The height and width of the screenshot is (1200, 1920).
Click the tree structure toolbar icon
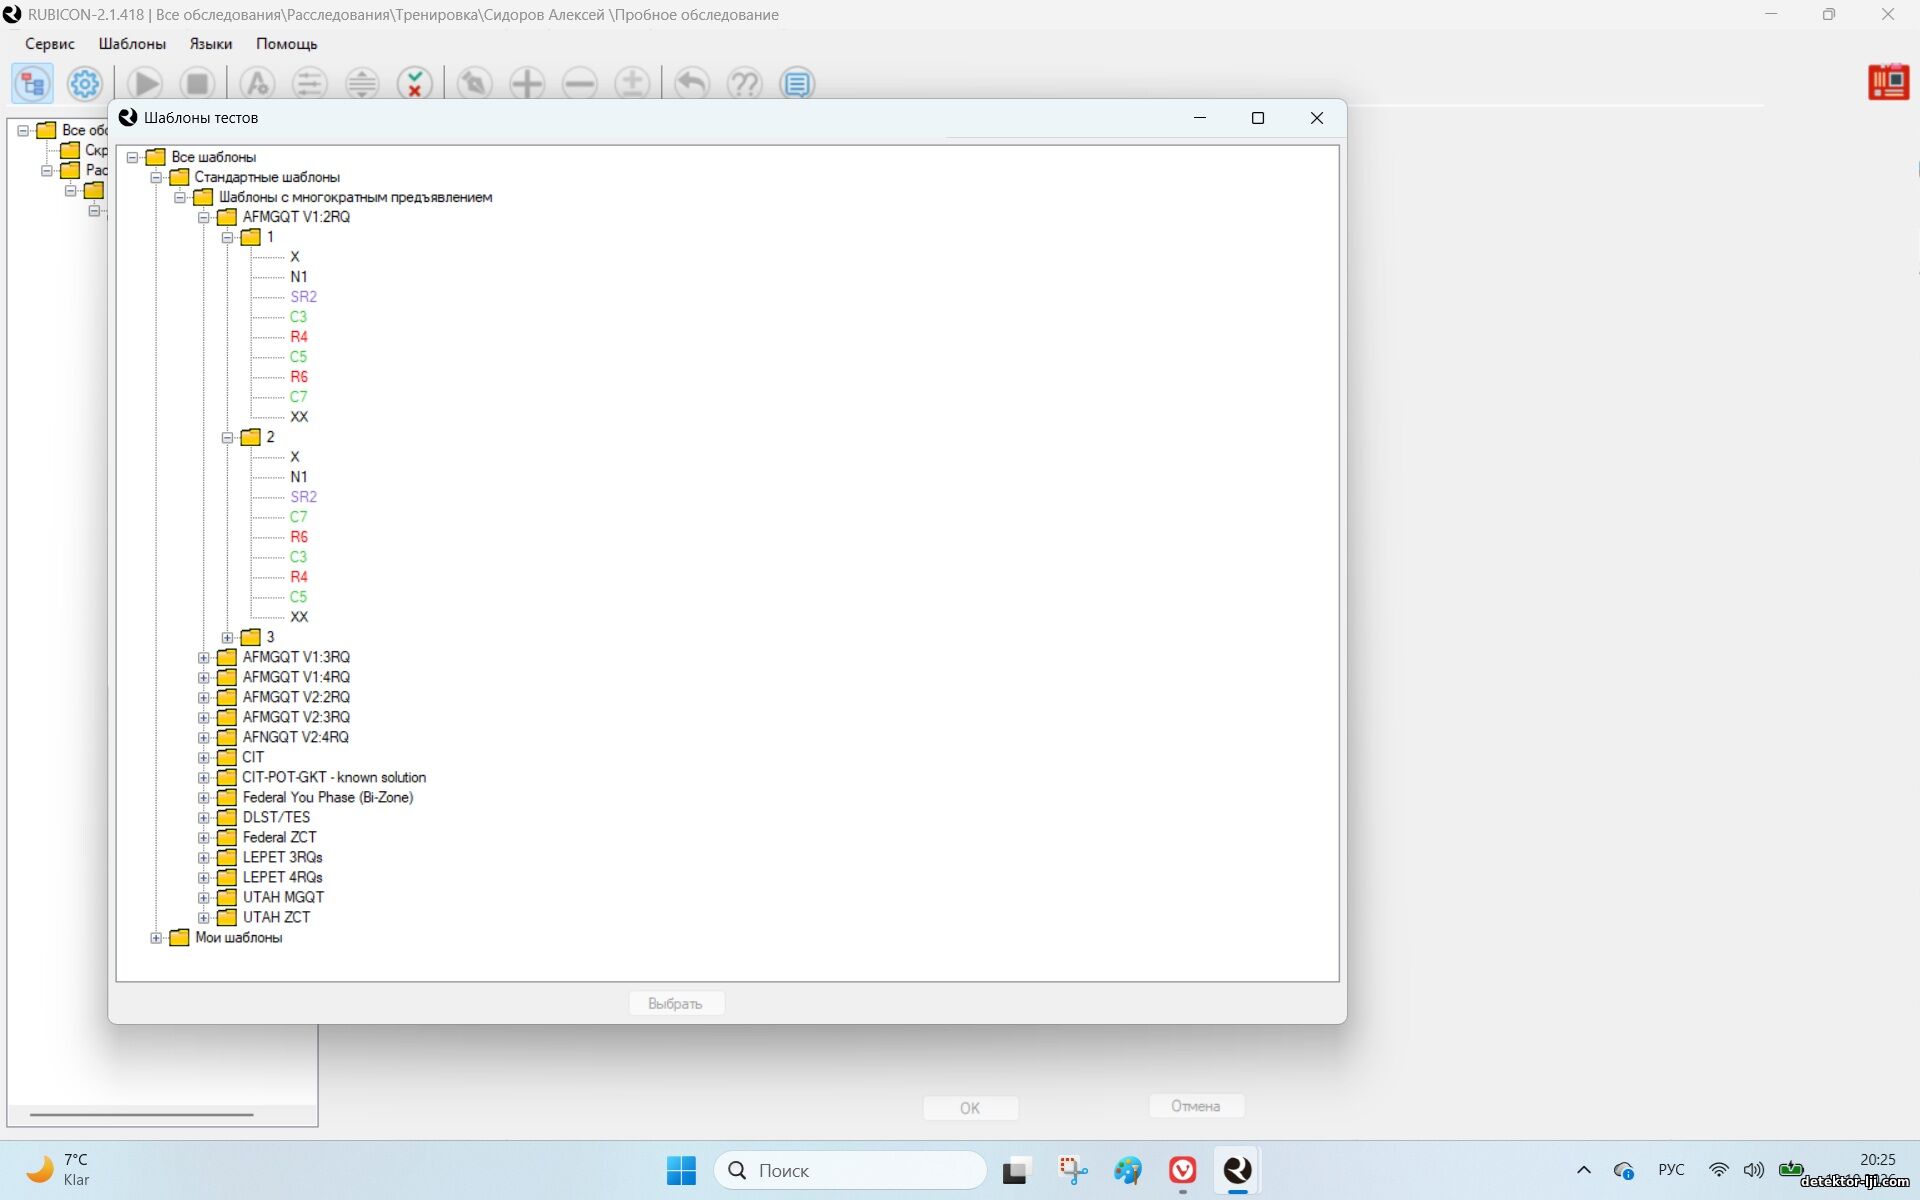32,83
